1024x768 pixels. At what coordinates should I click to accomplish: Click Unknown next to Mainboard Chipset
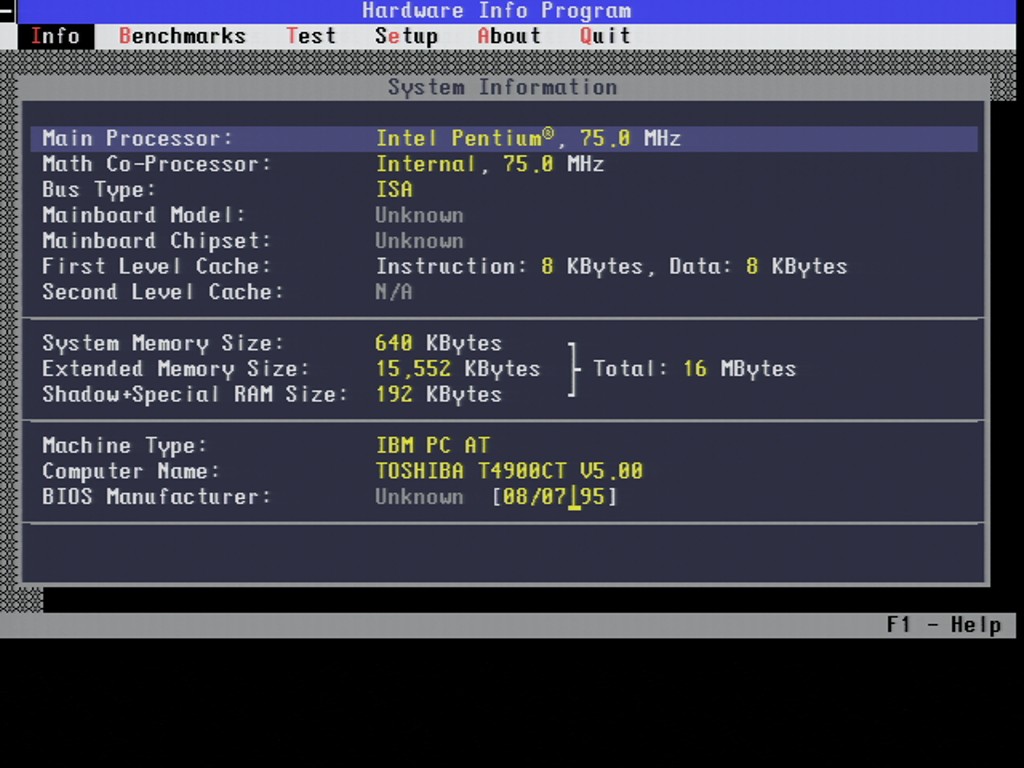pyautogui.click(x=419, y=240)
